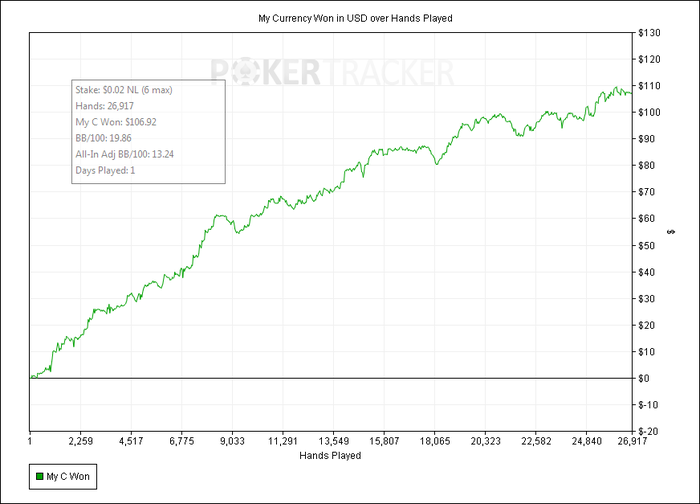Click the x-axis origin label 1

[x=30, y=441]
